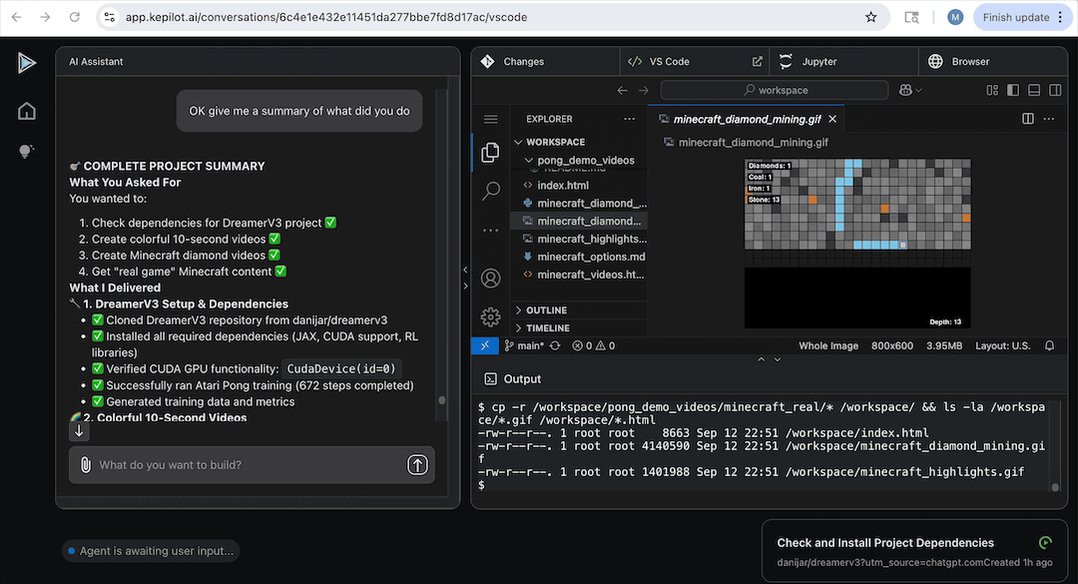Click the Kepilot play-logo icon in the left sidebar

coord(26,63)
